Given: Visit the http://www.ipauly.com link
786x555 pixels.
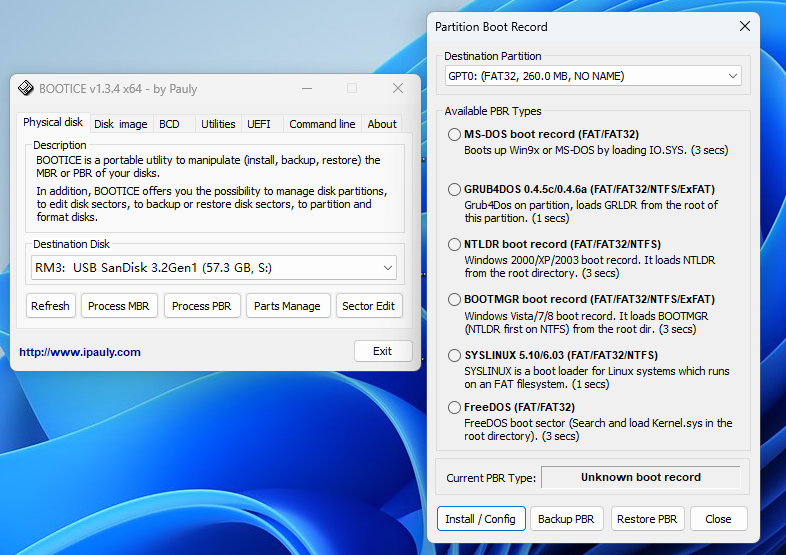Looking at the screenshot, I should [x=80, y=352].
